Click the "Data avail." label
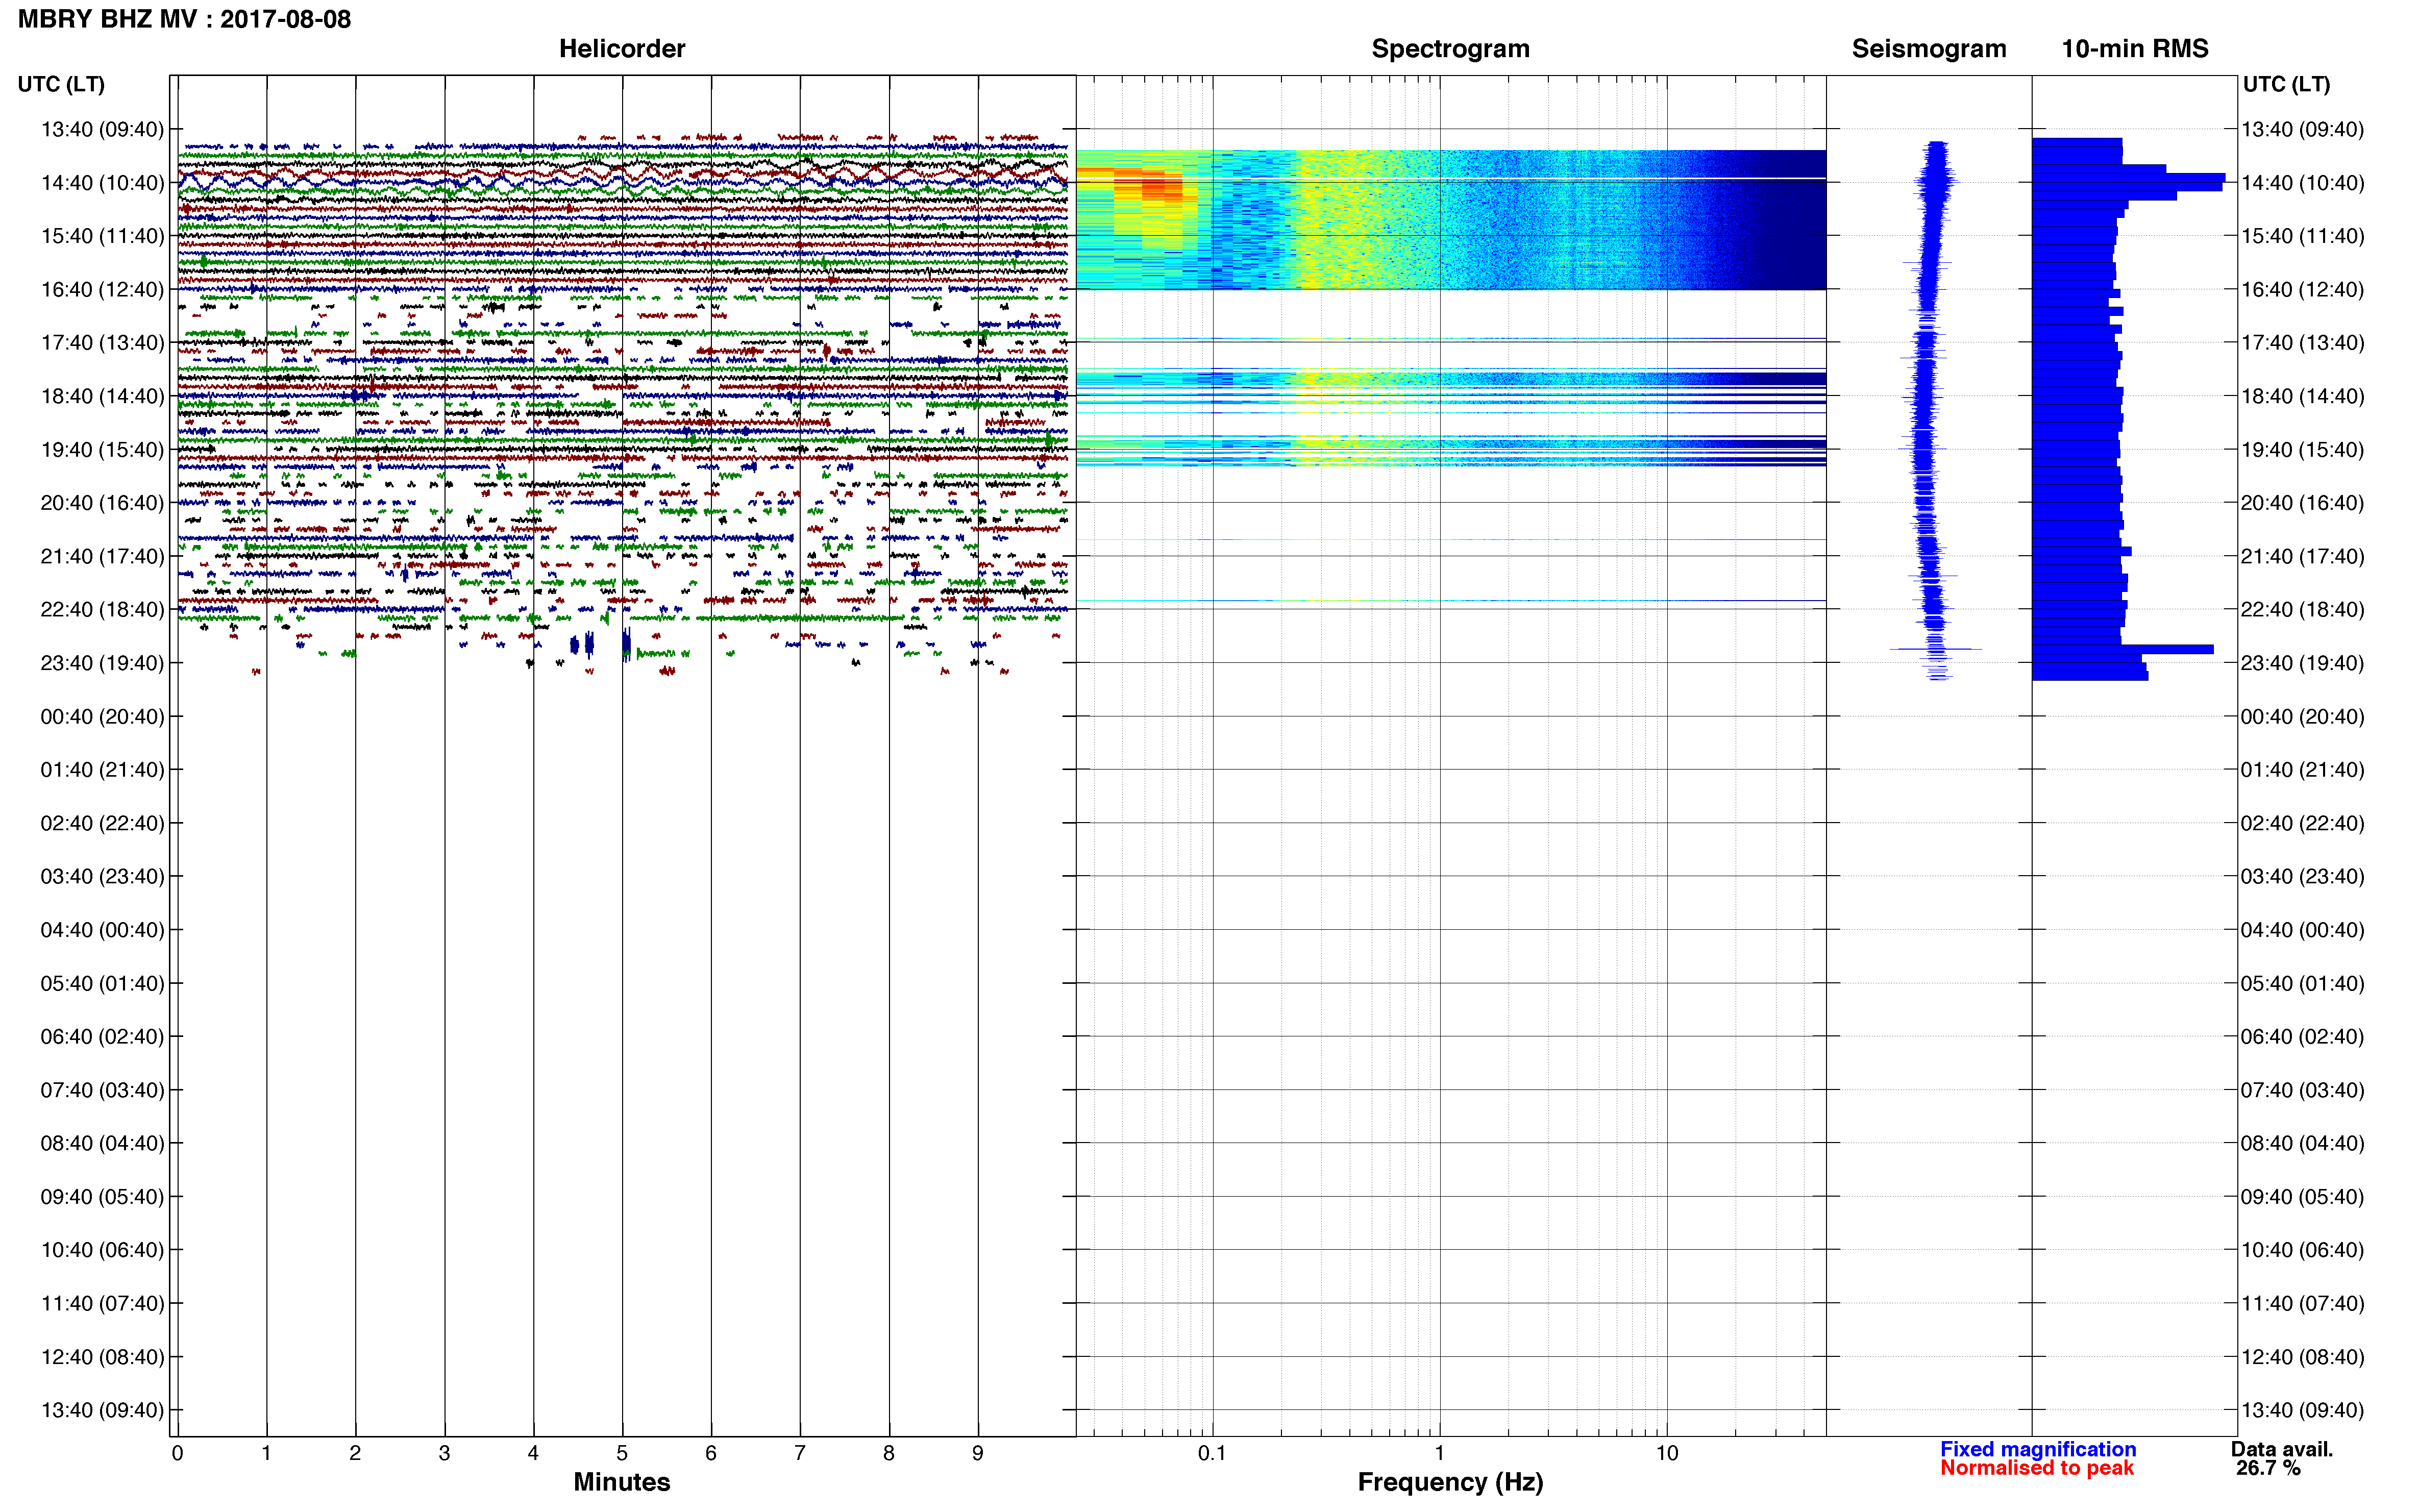The image size is (2419, 1512). tap(2282, 1449)
